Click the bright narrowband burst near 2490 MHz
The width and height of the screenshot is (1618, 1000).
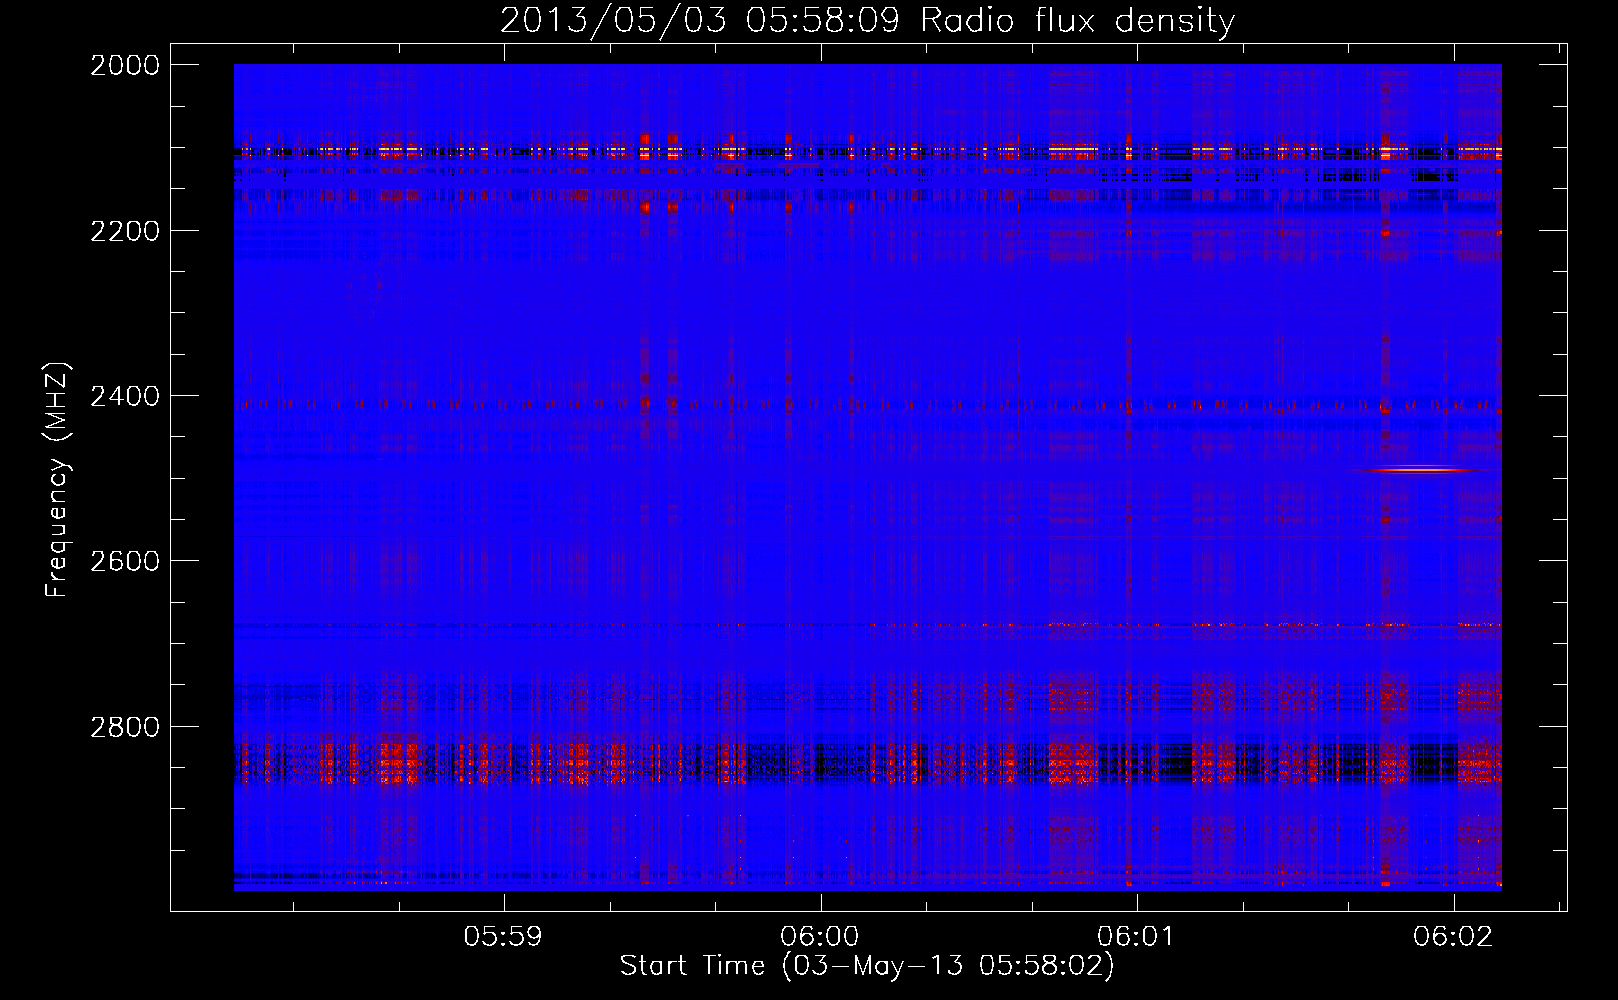pos(1420,470)
